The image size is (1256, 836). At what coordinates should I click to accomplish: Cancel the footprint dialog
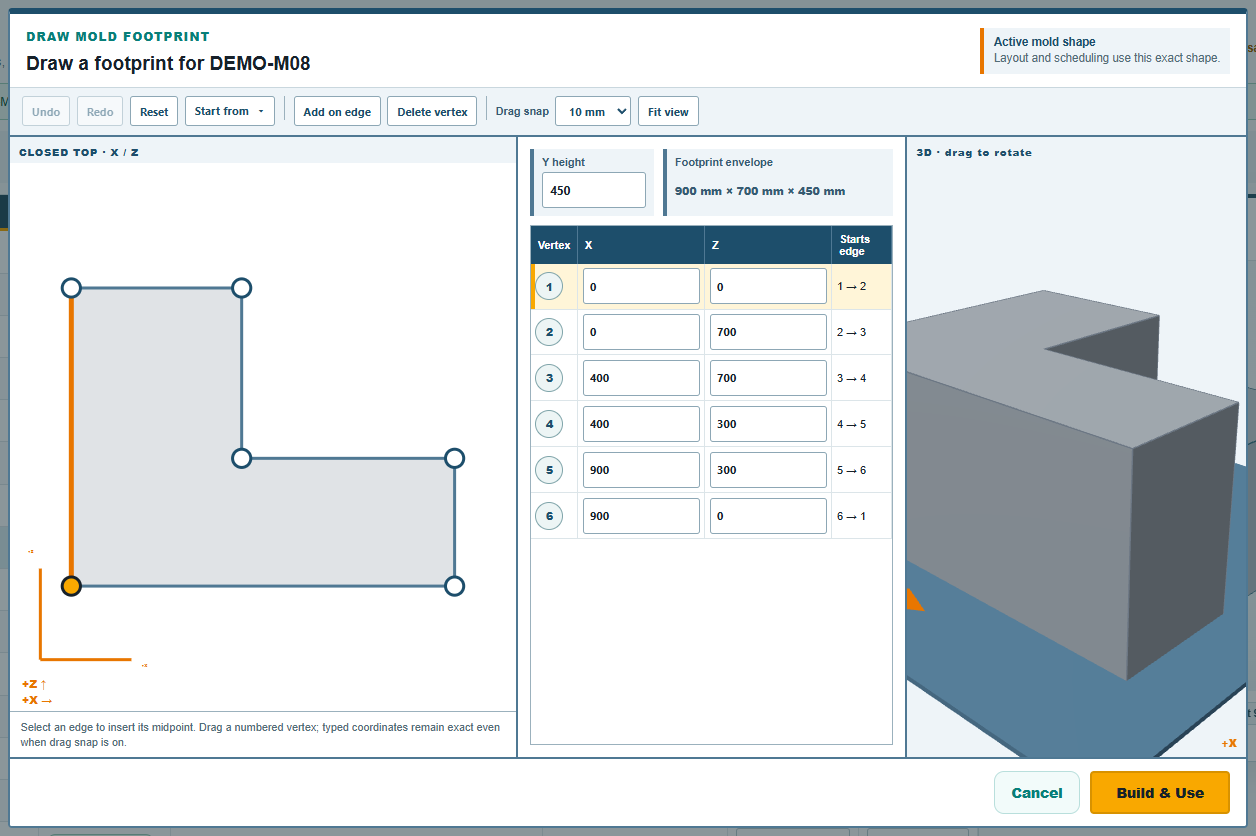click(x=1037, y=793)
